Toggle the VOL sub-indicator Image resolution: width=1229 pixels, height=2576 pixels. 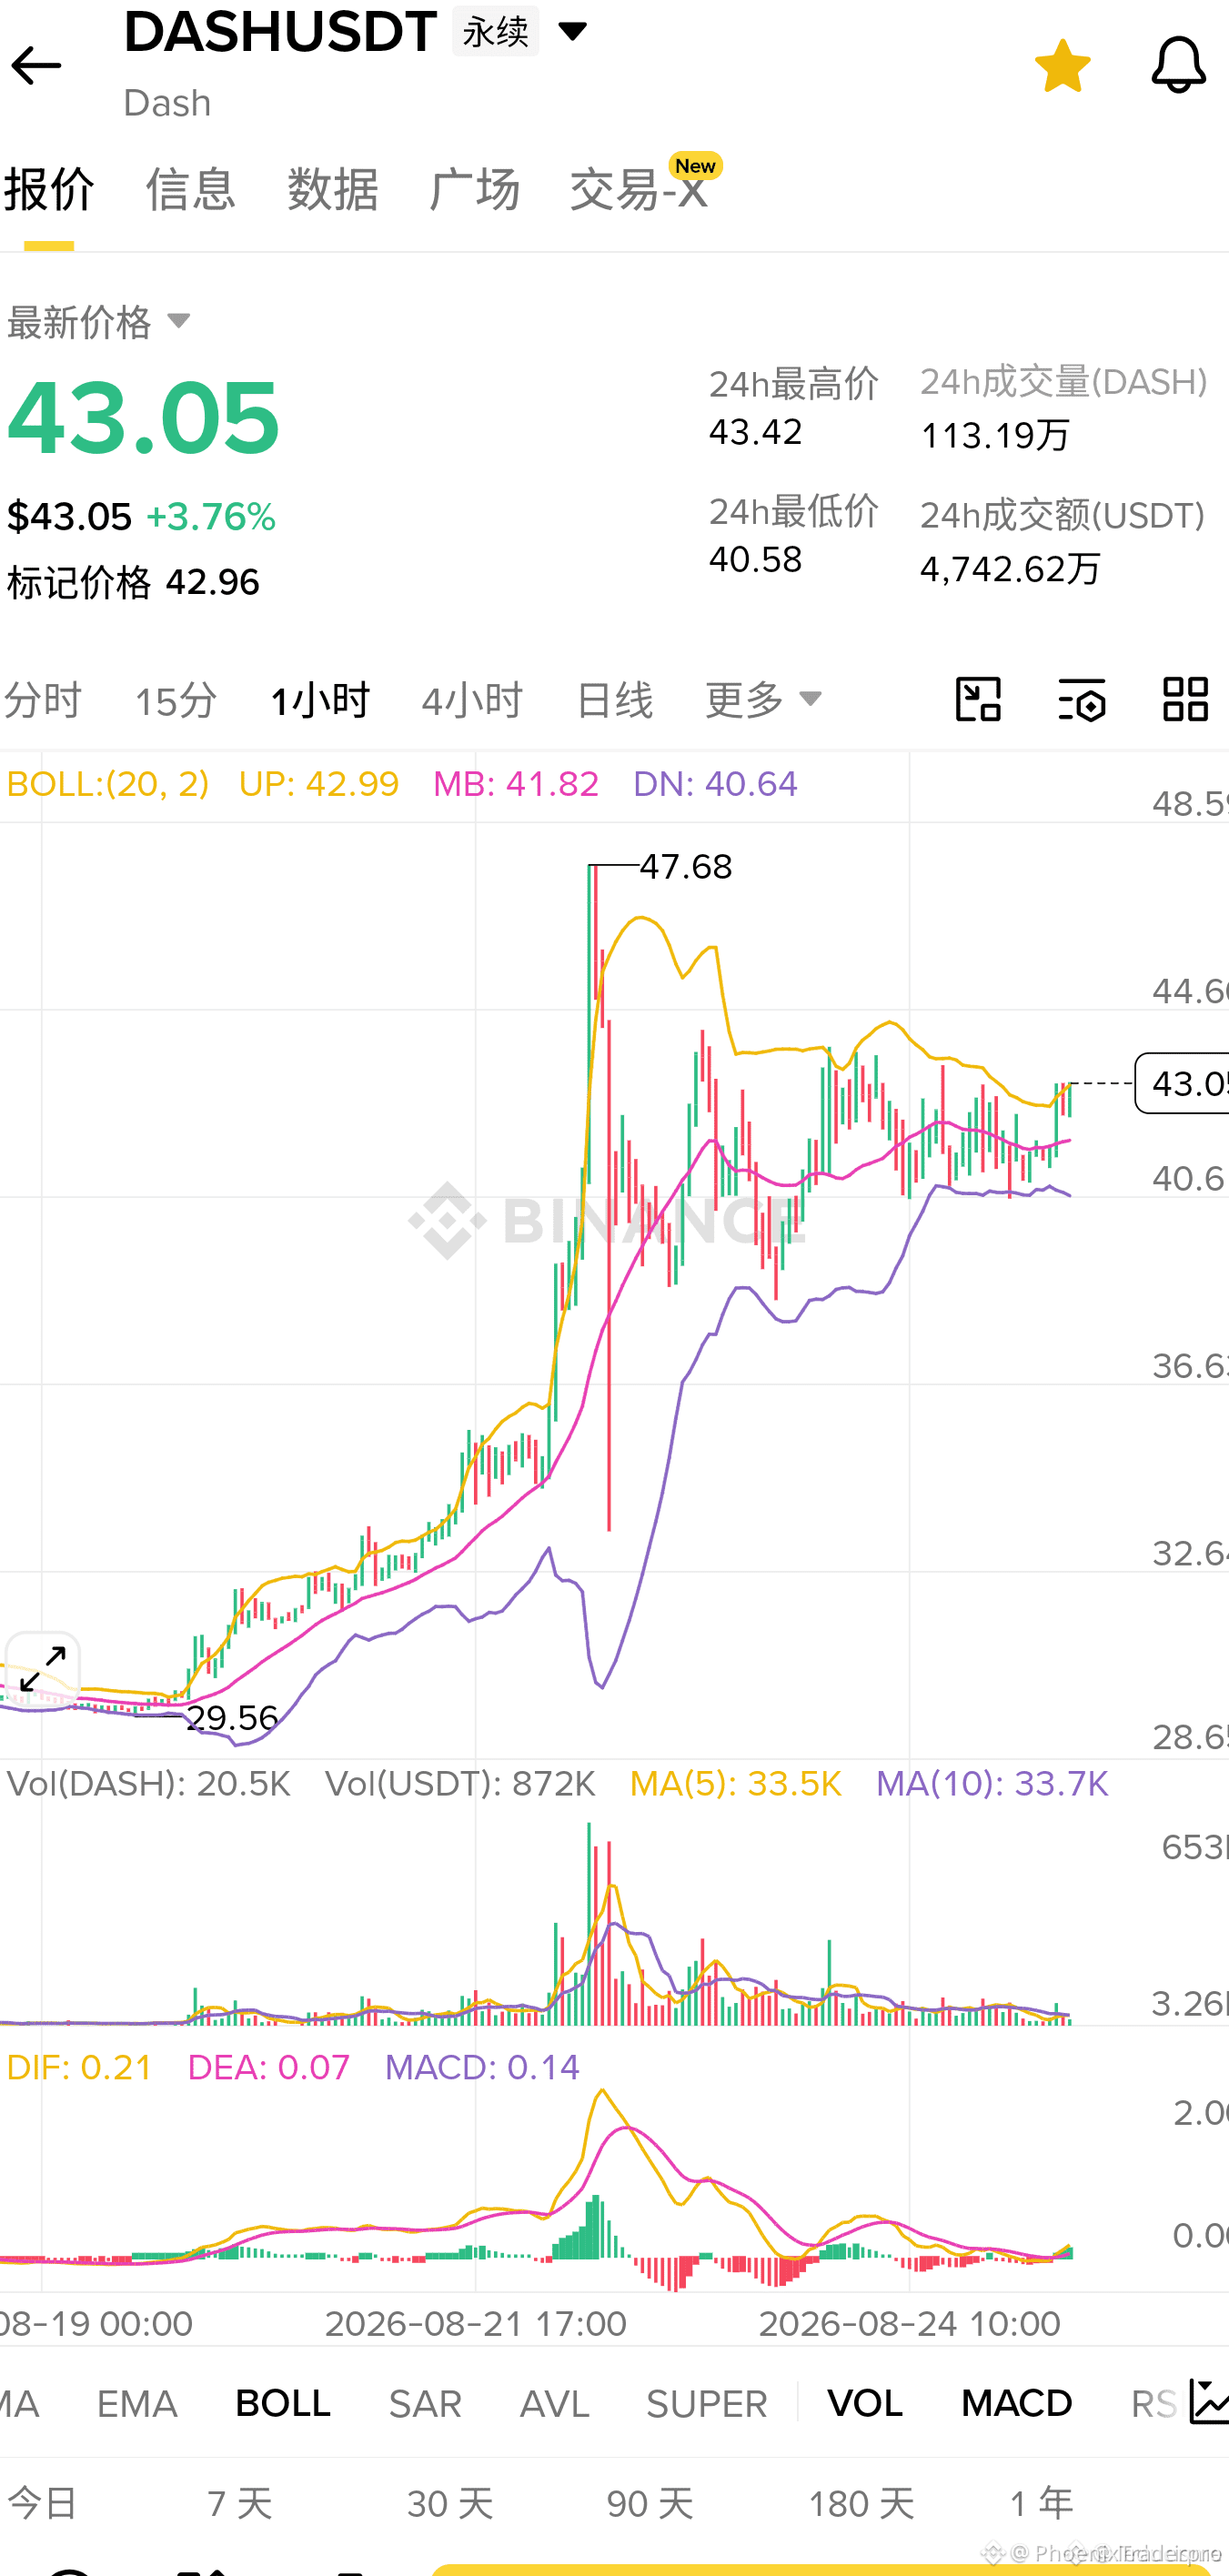point(865,2404)
